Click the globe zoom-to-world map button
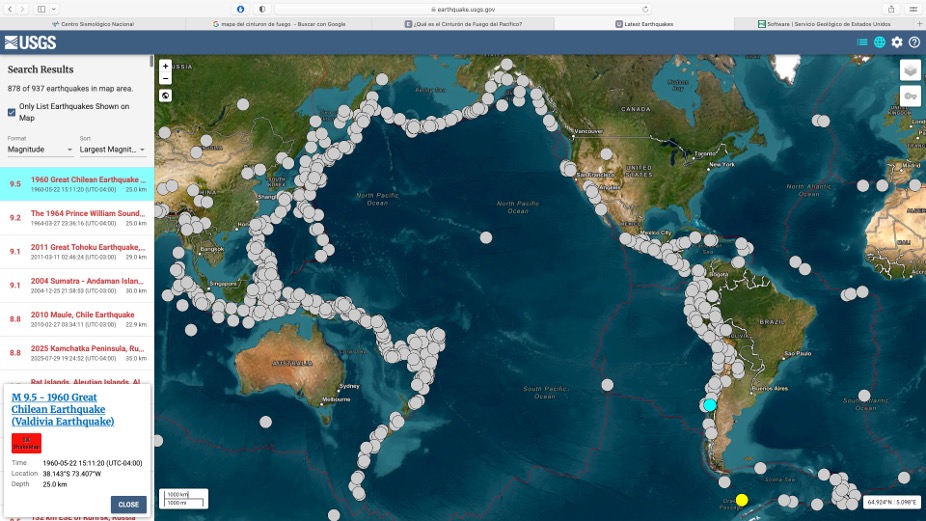926x521 pixels. (x=165, y=96)
